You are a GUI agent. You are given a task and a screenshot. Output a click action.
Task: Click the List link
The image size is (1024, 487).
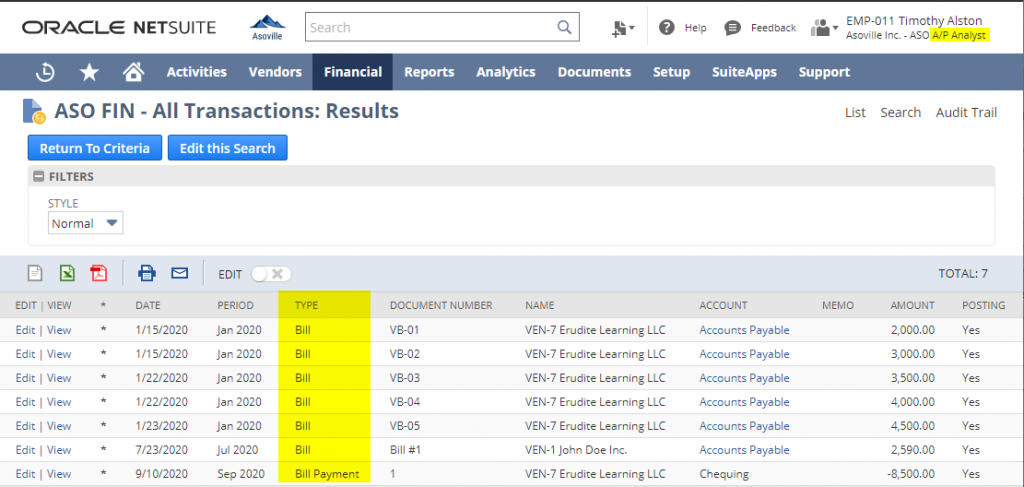[x=856, y=112]
